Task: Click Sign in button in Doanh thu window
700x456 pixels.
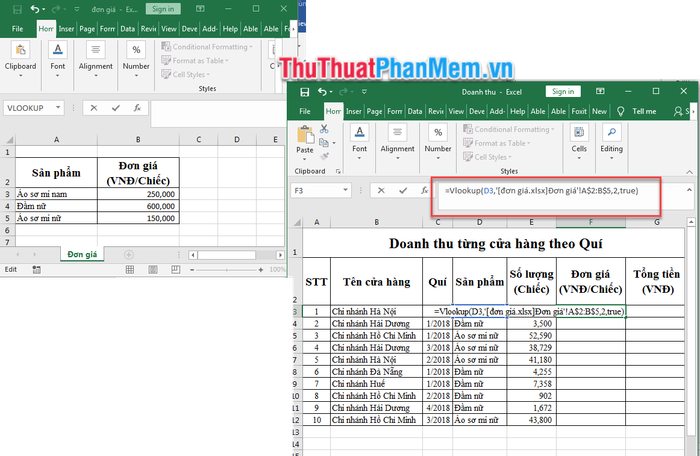Action: coord(562,91)
